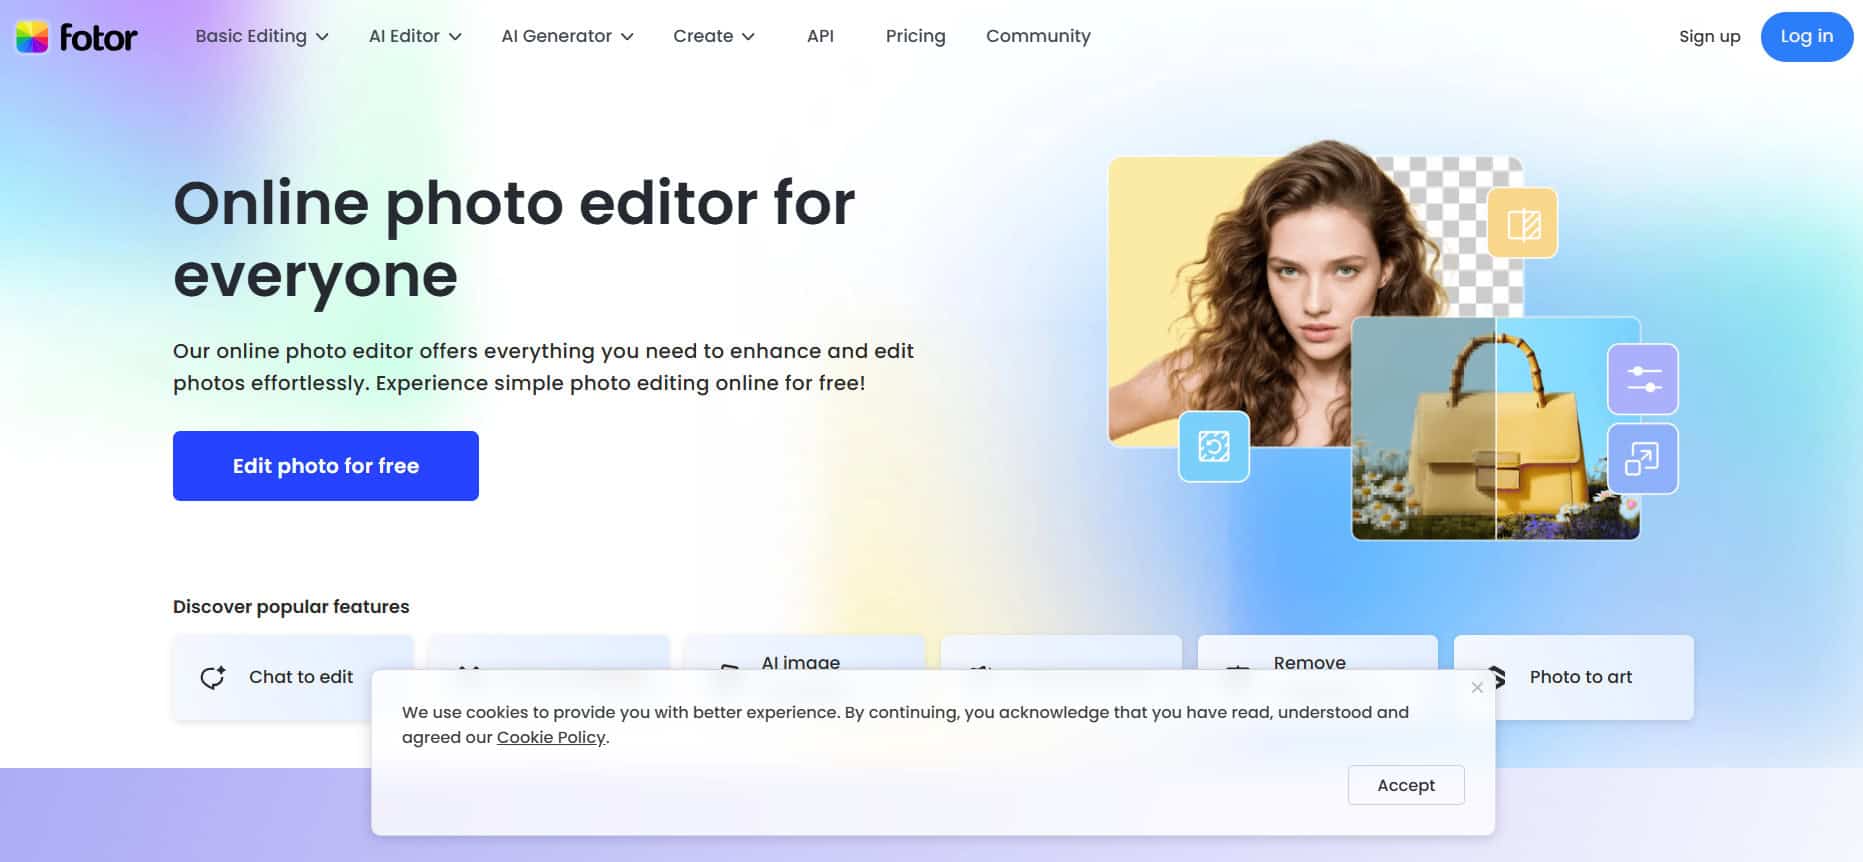Open the AI Editor dropdown menu

tap(414, 36)
